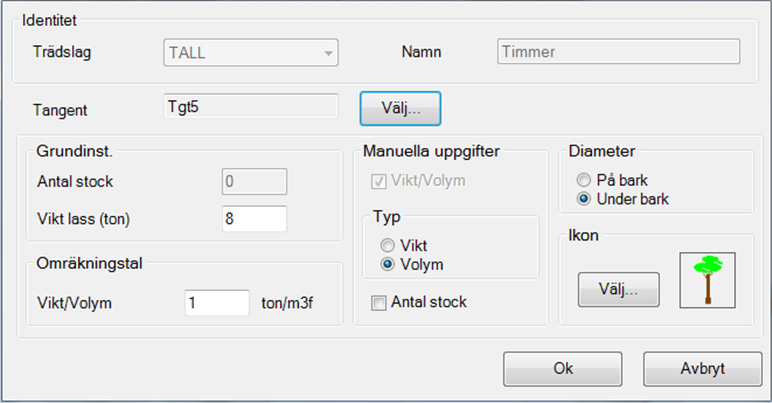
Task: Choose the Vikt type radio button
Action: tap(387, 245)
